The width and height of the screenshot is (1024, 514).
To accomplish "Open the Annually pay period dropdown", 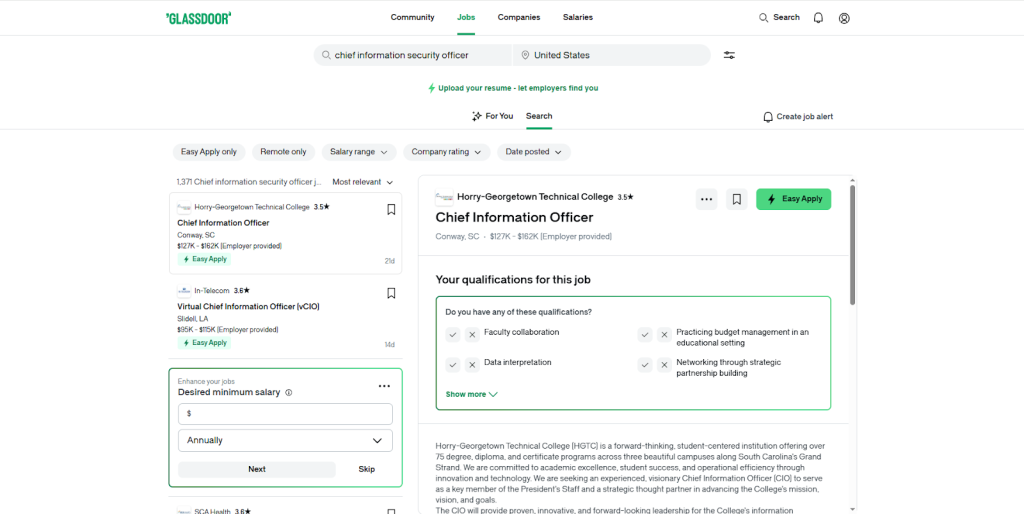I will [285, 441].
